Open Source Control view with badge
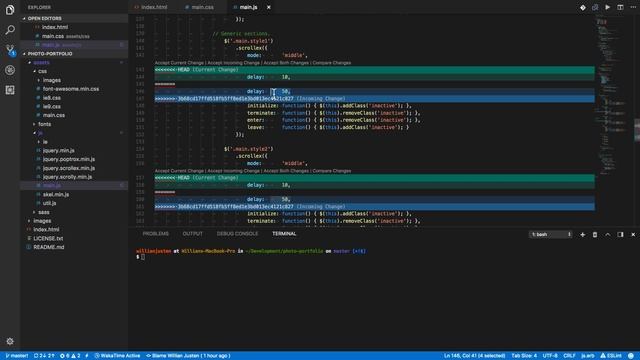 tap(10, 50)
